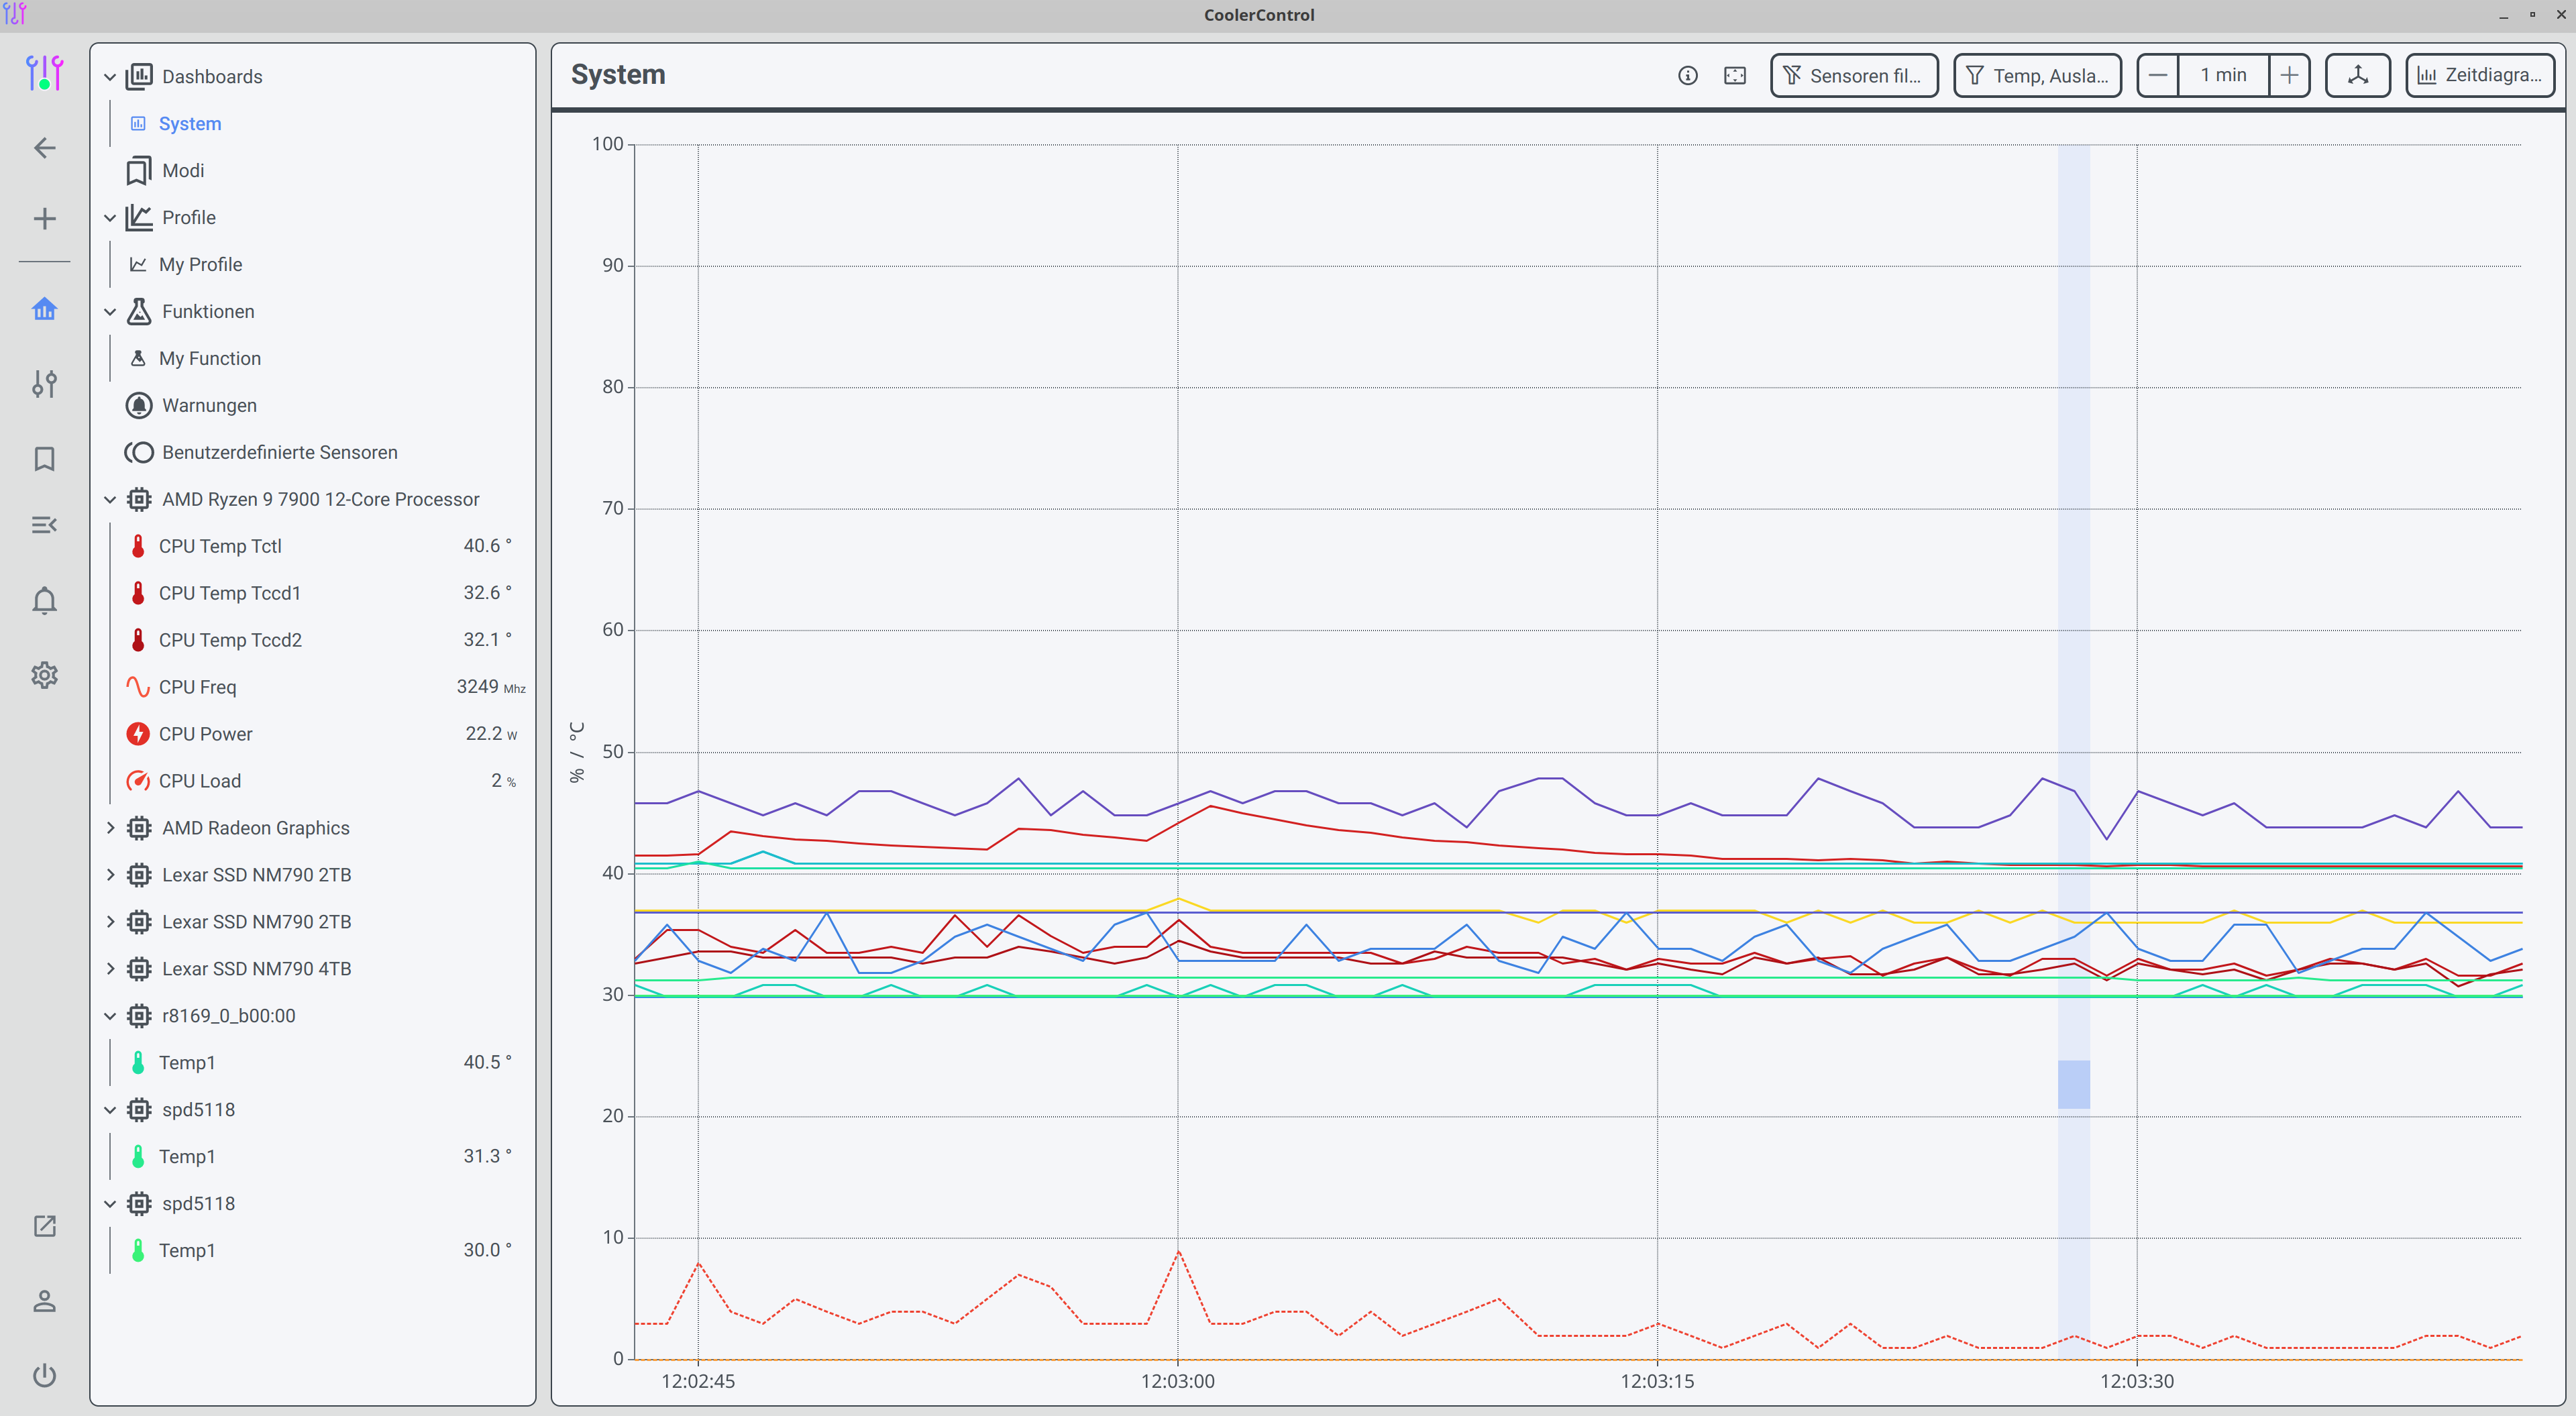
Task: Decrease time range with the minus stepper
Action: [2158, 75]
